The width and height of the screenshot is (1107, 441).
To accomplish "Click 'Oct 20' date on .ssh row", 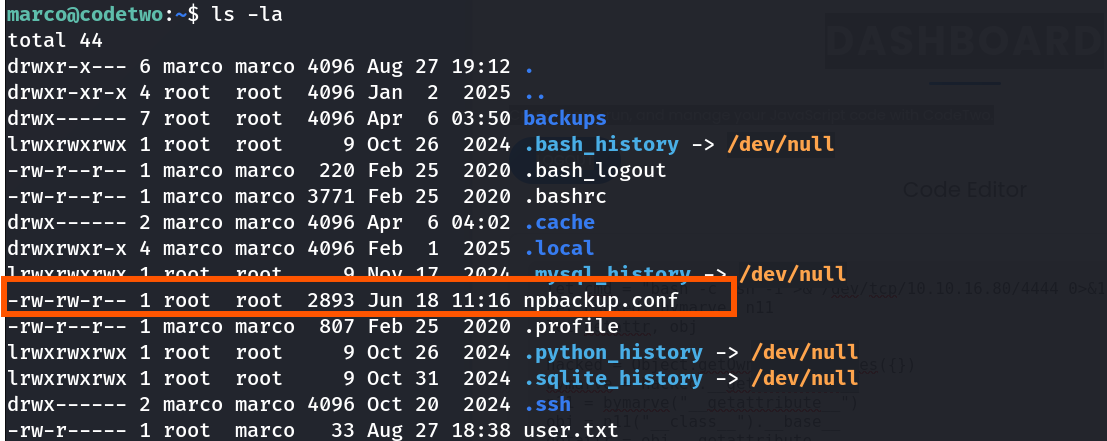I will 403,404.
